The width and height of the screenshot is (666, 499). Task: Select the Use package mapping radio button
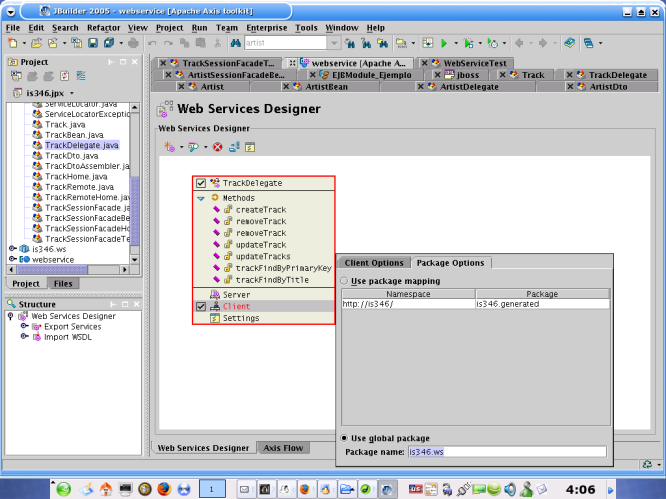coord(346,281)
